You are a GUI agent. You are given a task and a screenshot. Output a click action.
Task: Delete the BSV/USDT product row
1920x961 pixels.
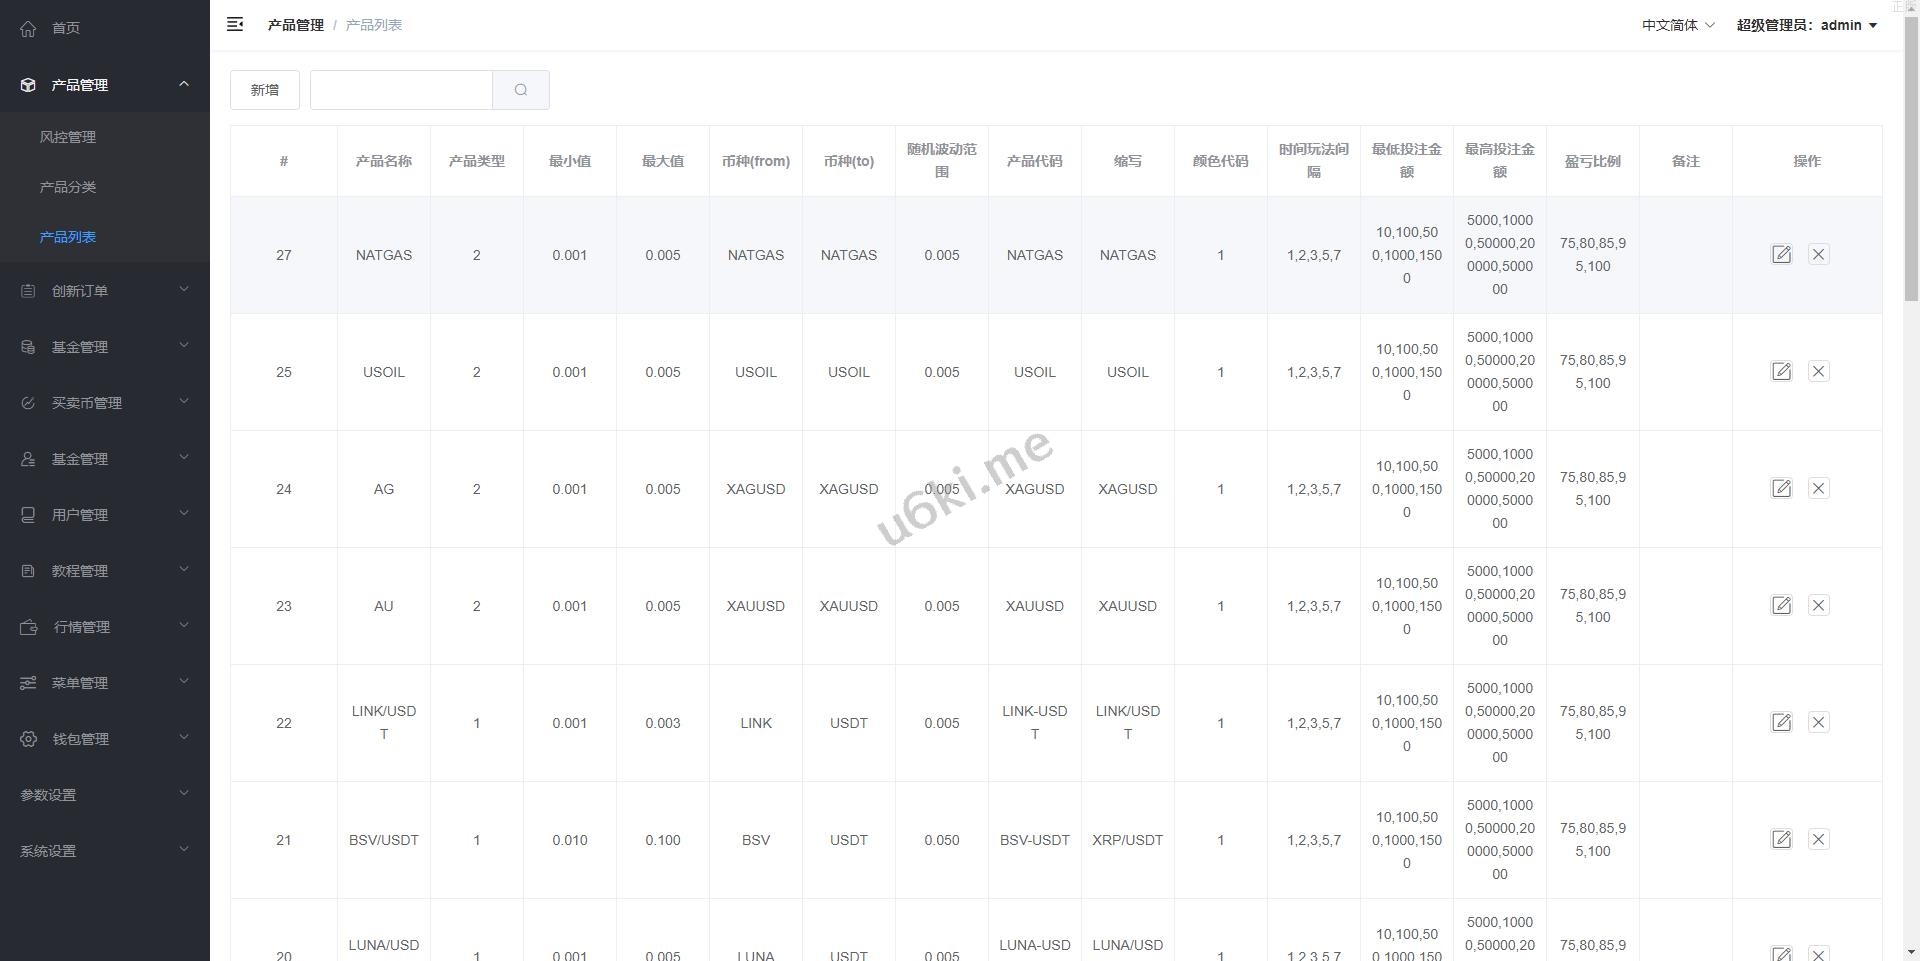click(1818, 839)
